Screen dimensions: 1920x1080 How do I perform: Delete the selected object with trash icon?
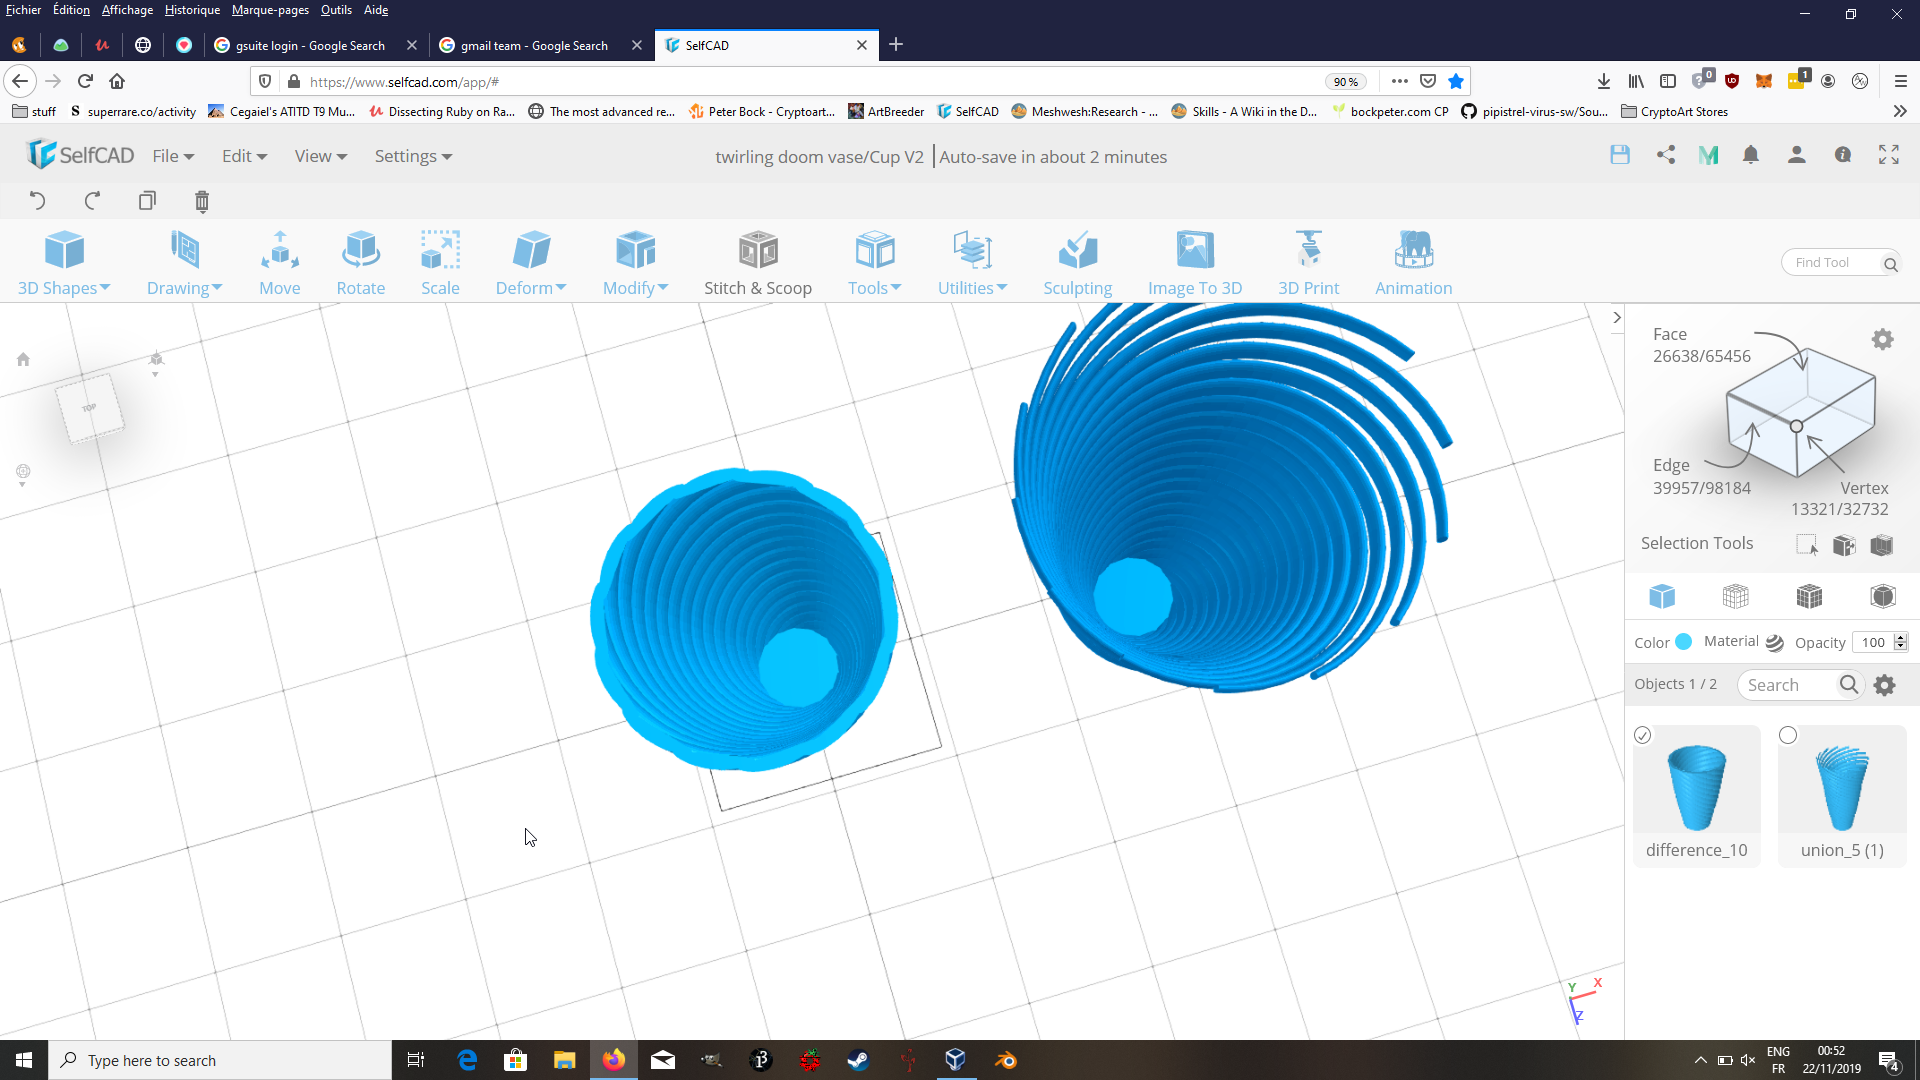click(x=202, y=201)
